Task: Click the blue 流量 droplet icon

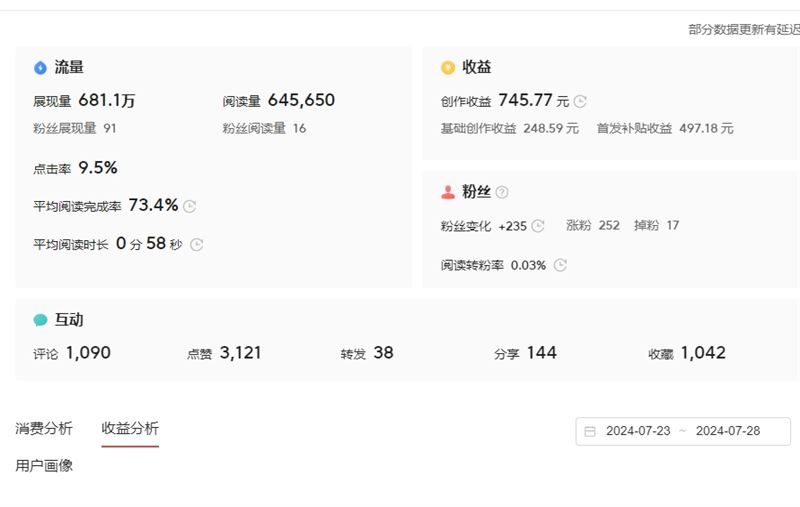Action: point(40,67)
